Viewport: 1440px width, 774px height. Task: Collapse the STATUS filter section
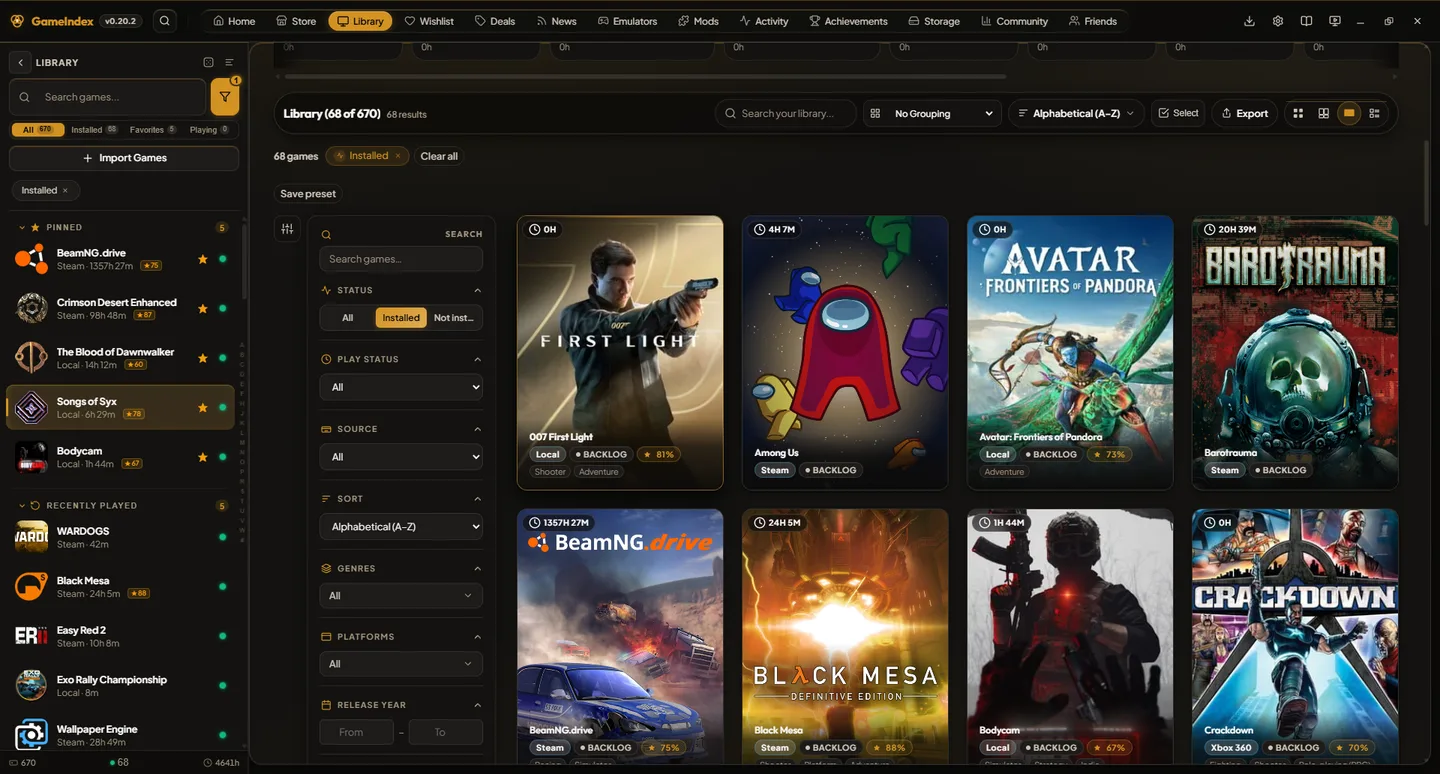tap(477, 290)
